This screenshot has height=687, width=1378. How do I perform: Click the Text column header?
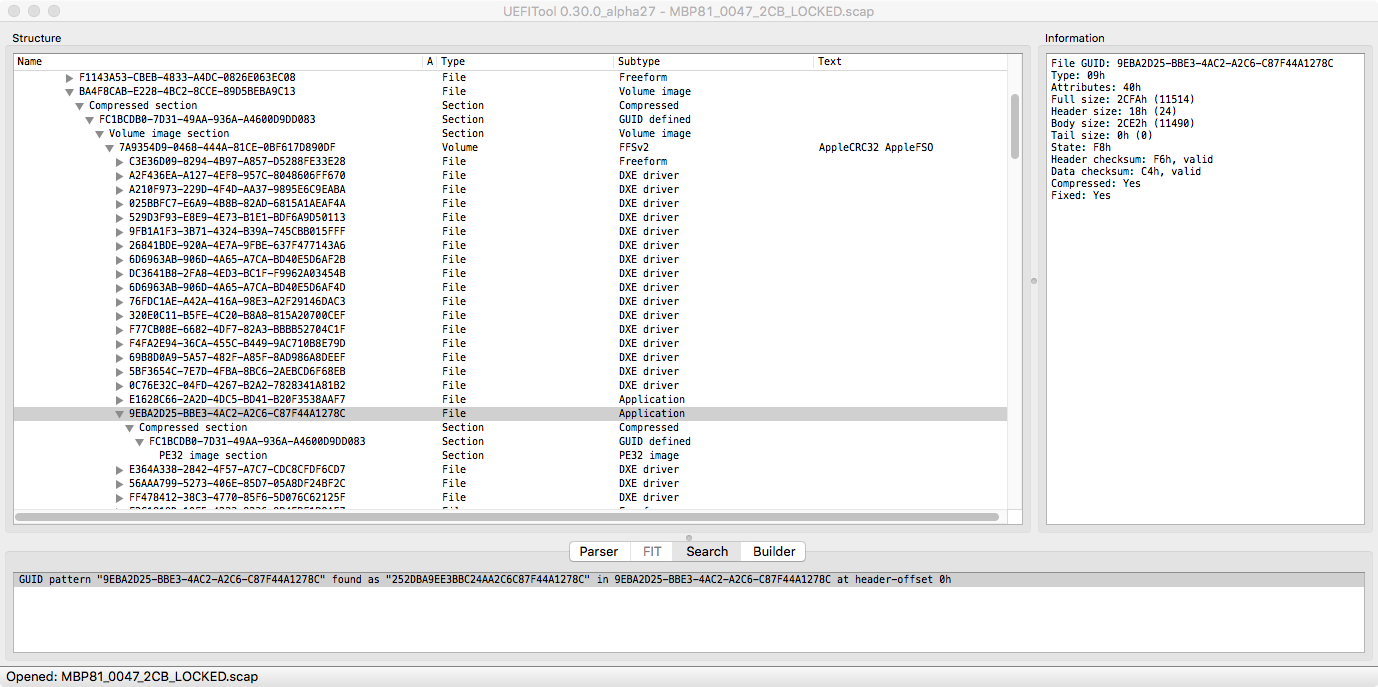point(910,62)
